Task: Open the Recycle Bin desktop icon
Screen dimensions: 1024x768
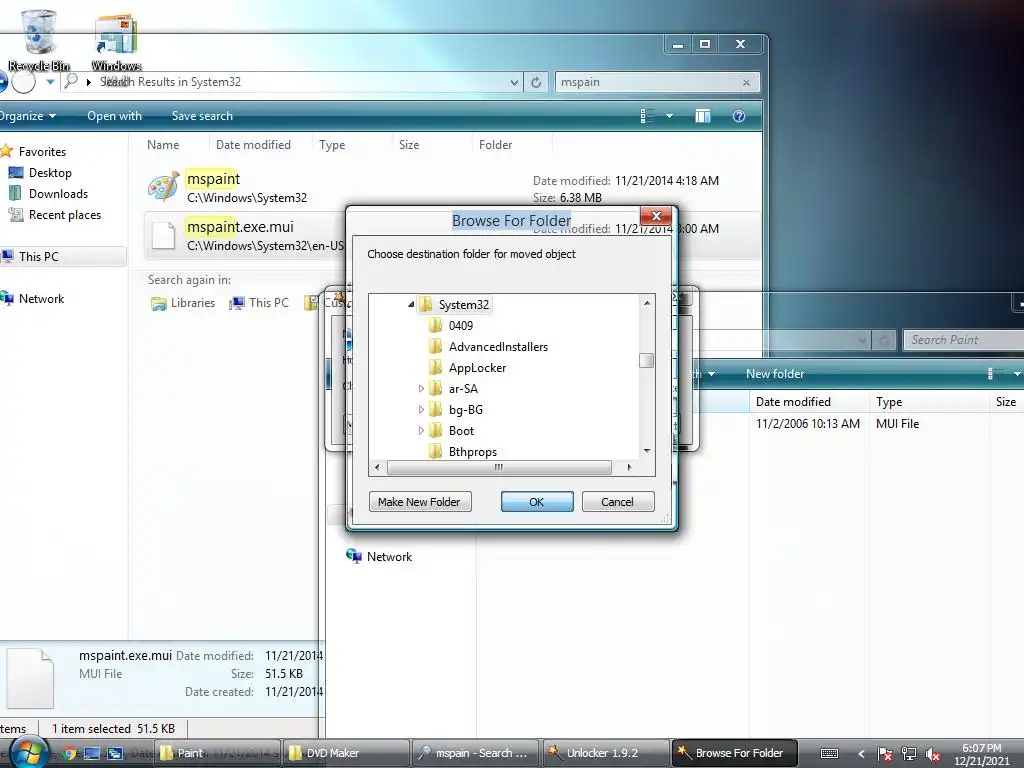Action: pos(39,39)
